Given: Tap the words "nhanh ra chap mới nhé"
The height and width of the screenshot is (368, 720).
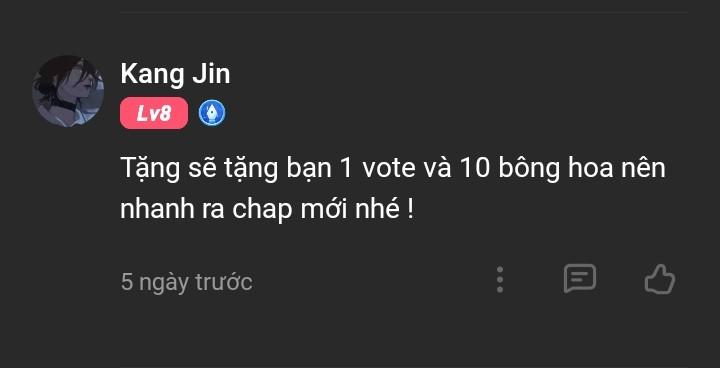Looking at the screenshot, I should [260, 210].
